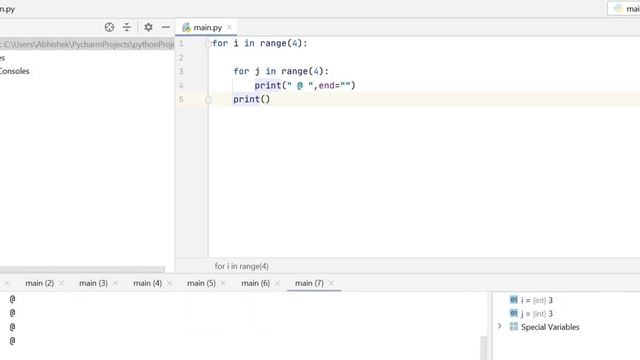Switch to the main (2) run tab

click(40, 283)
